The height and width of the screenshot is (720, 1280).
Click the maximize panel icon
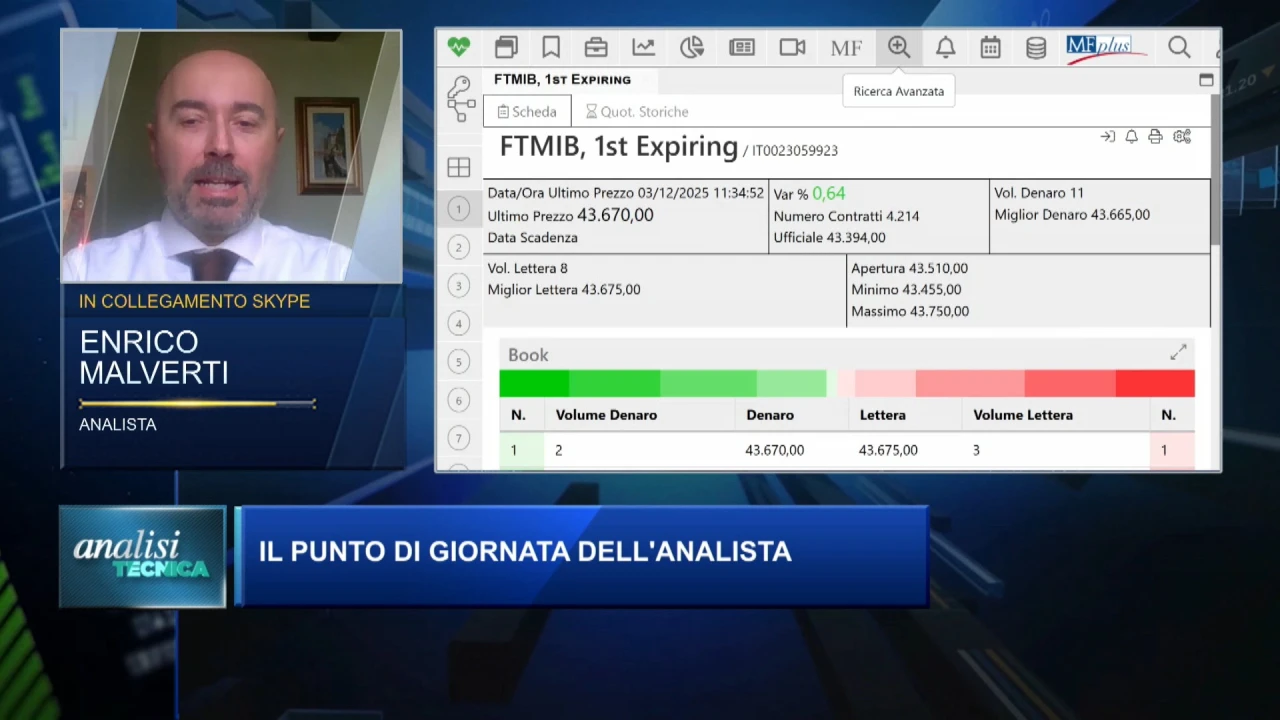1206,80
